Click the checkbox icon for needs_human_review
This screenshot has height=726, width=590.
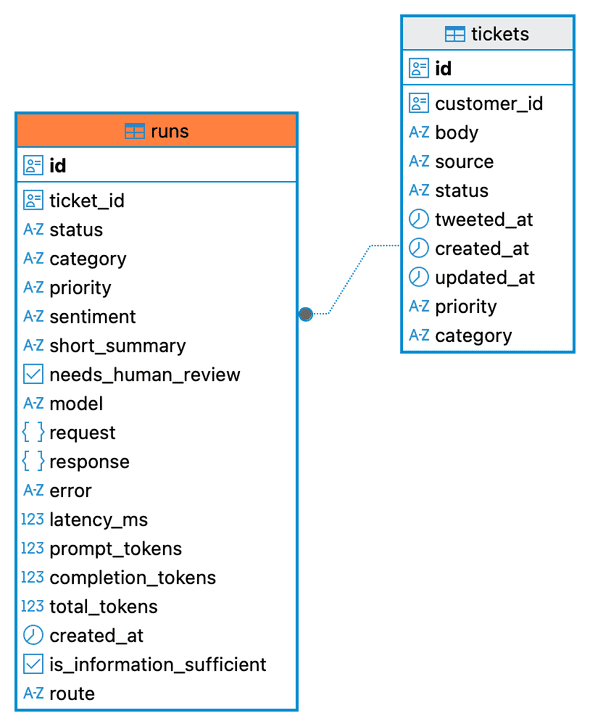[33, 375]
